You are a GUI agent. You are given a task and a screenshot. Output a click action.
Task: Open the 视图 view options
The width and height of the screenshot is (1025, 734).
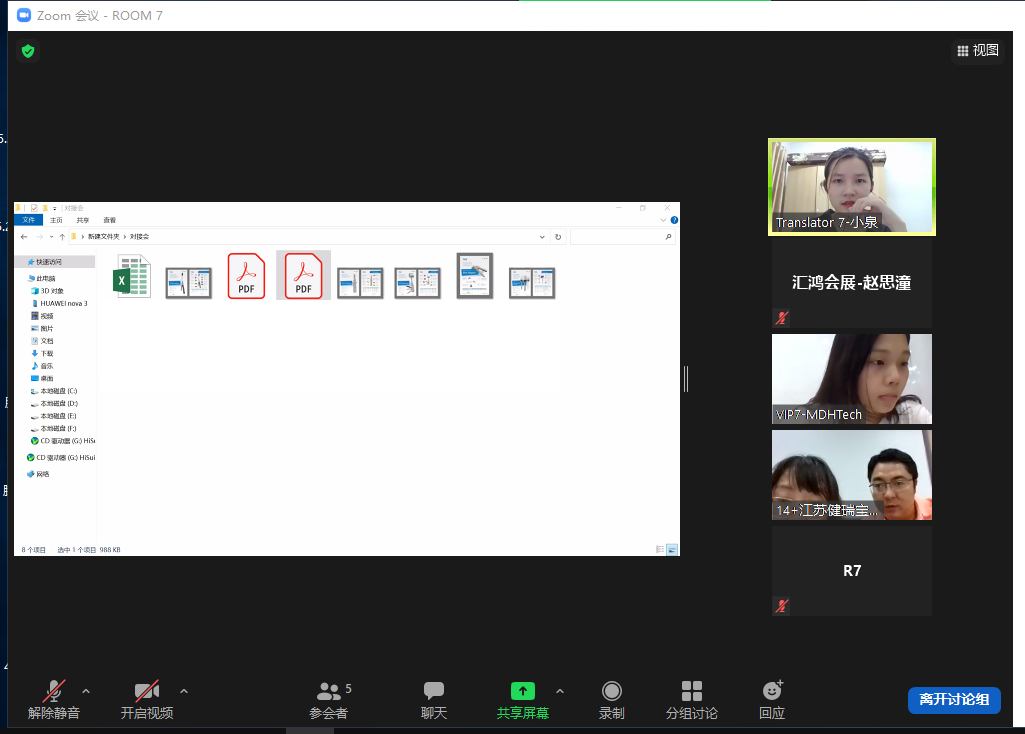pos(976,50)
